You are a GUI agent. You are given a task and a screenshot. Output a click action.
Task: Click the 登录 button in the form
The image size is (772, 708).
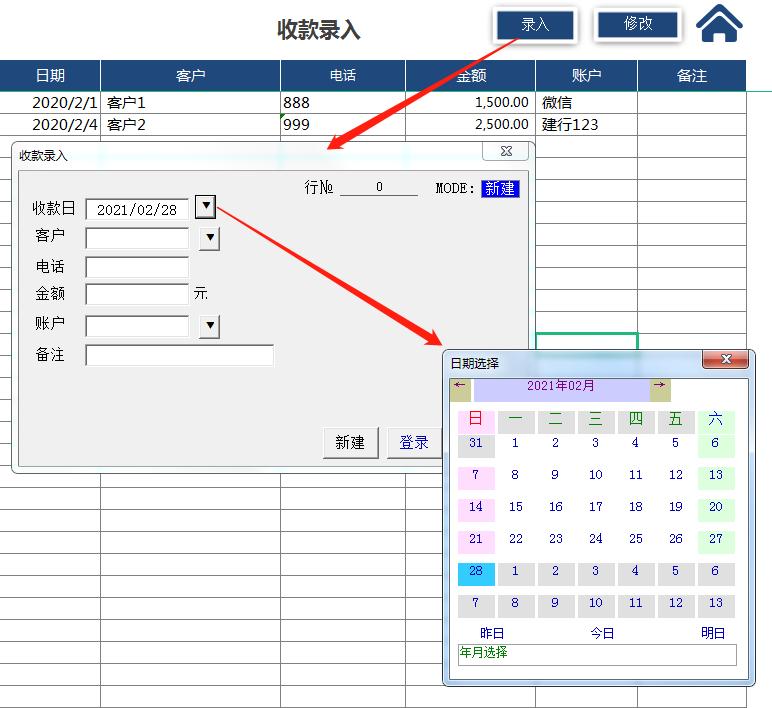tap(415, 443)
